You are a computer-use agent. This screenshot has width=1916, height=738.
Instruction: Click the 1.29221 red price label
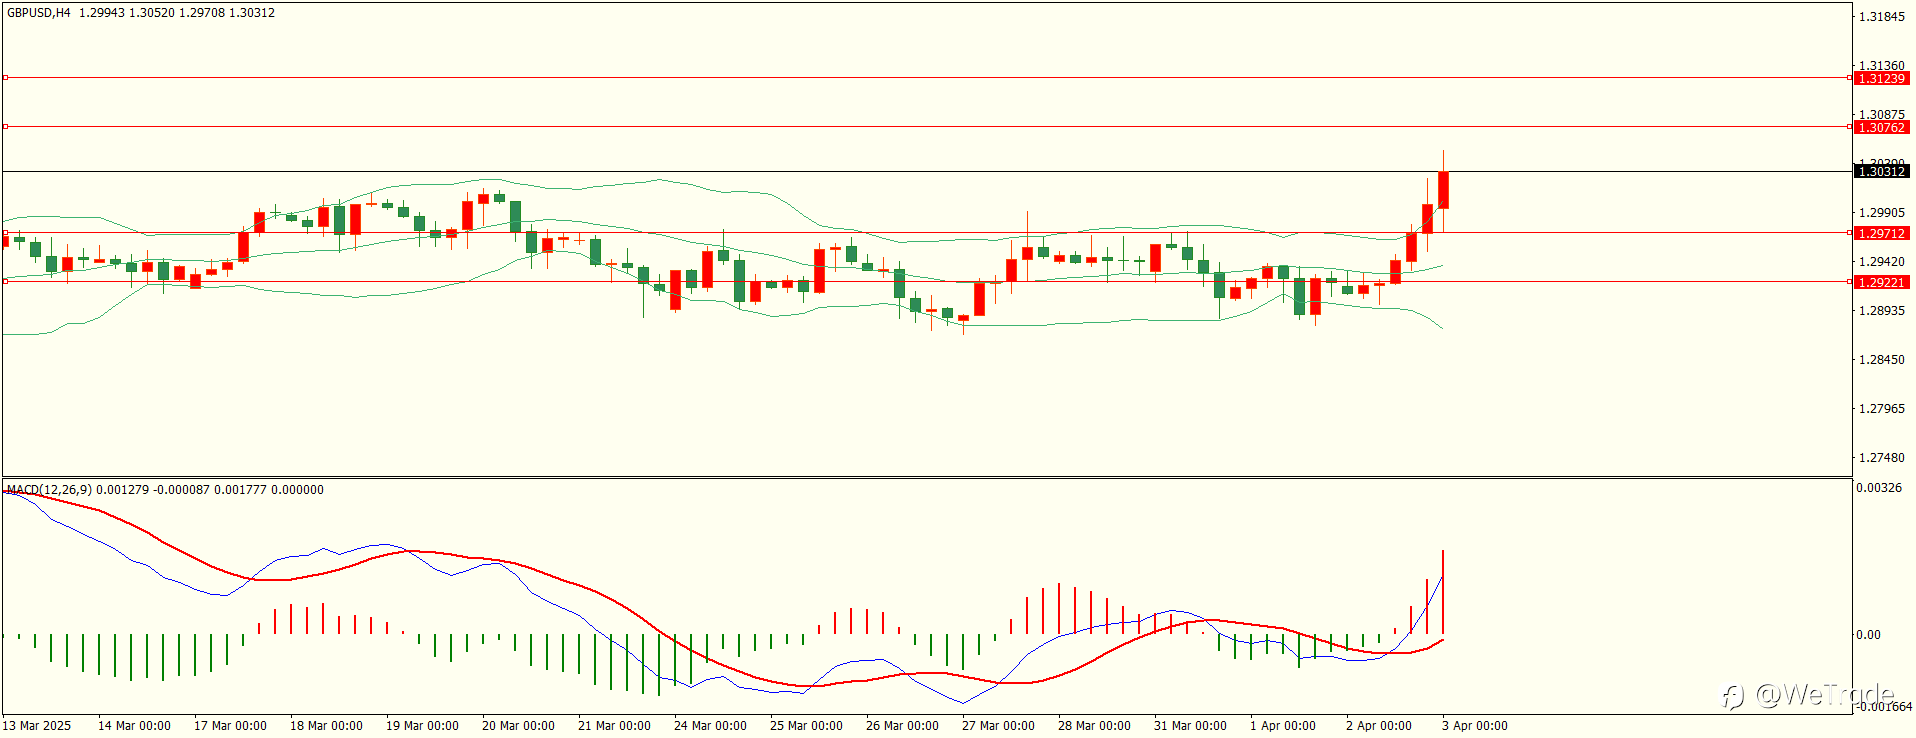point(1881,282)
